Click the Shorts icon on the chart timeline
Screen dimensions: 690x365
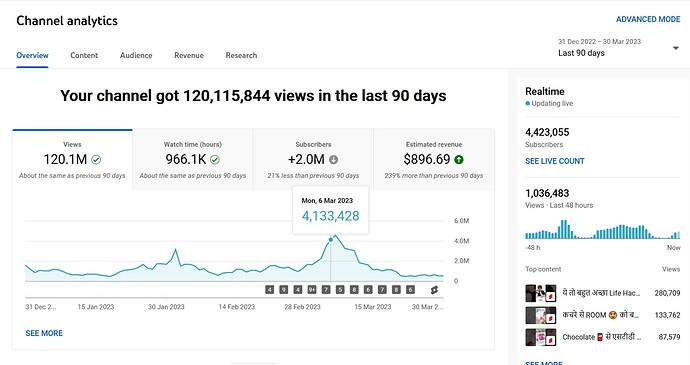click(434, 290)
